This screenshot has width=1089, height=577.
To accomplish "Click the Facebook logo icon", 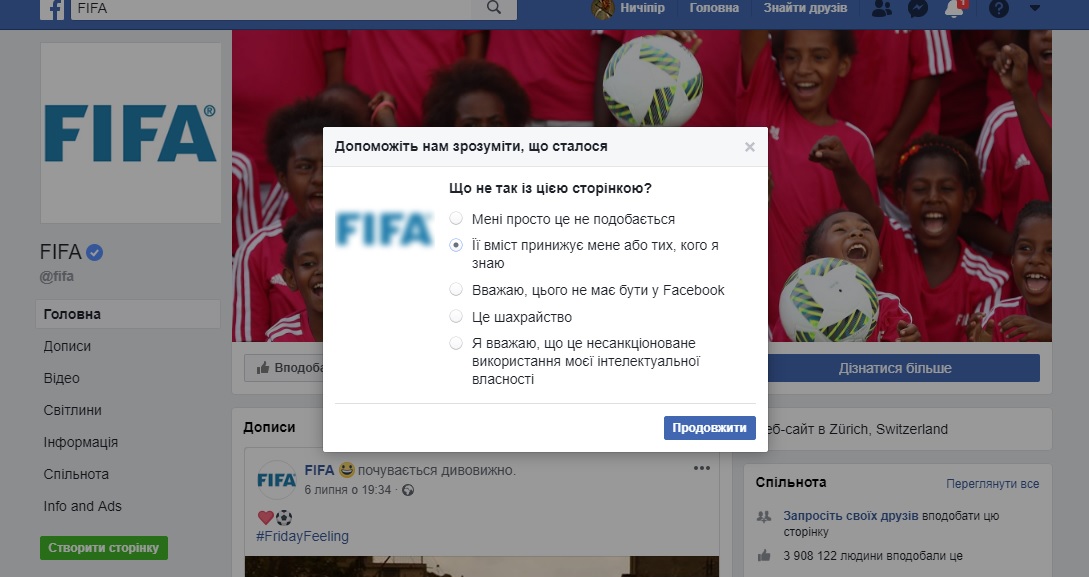I will pos(52,9).
